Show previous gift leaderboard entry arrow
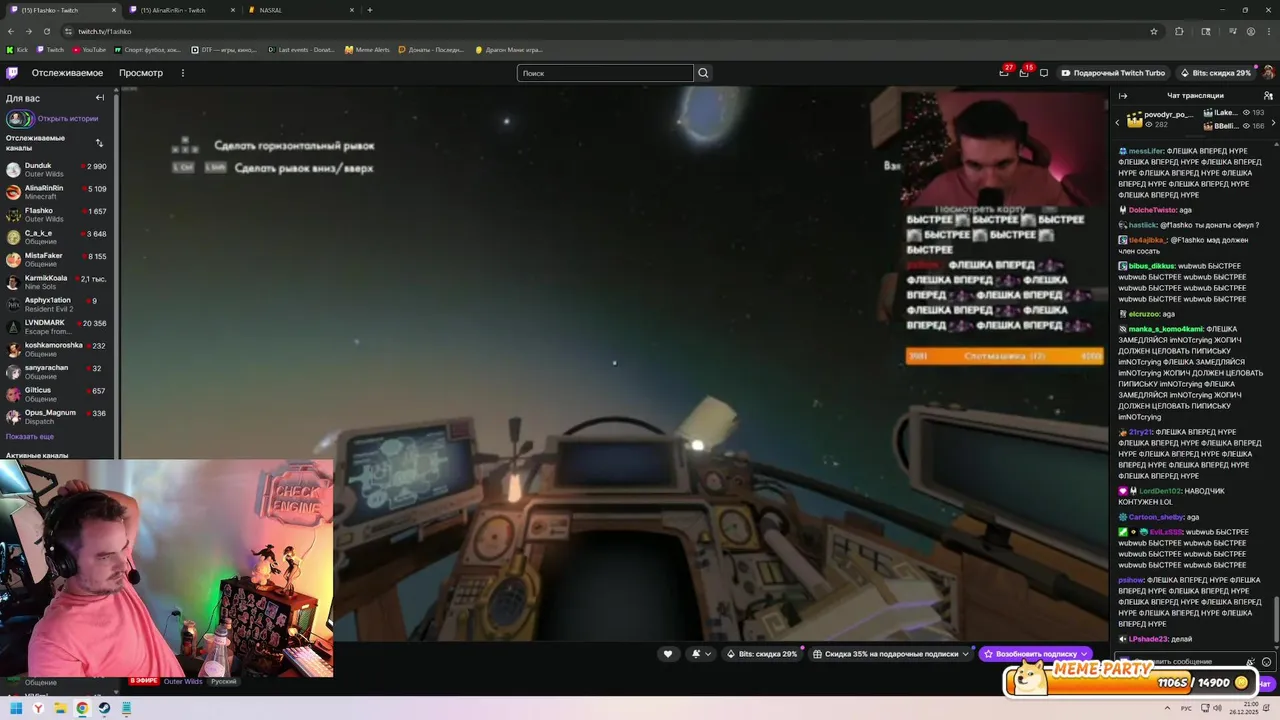The image size is (1280, 720). pos(1117,122)
